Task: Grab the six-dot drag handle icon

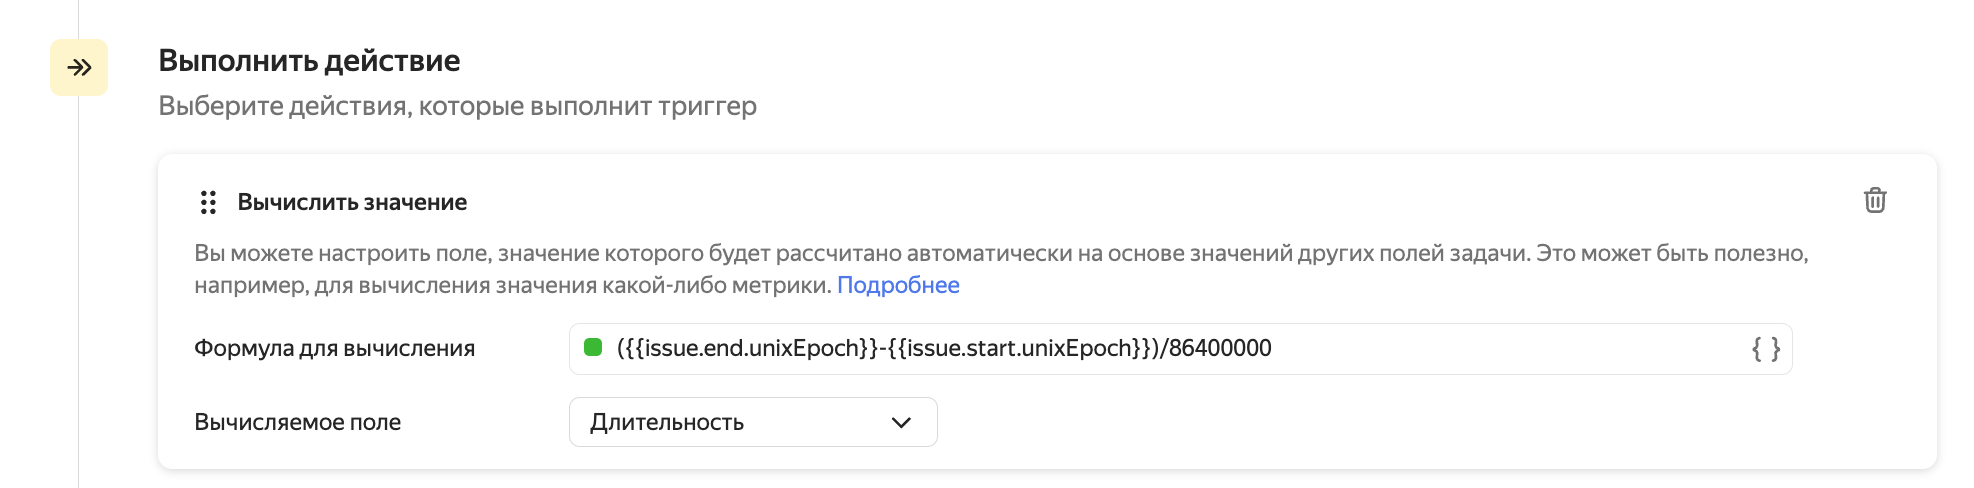Action: click(208, 203)
